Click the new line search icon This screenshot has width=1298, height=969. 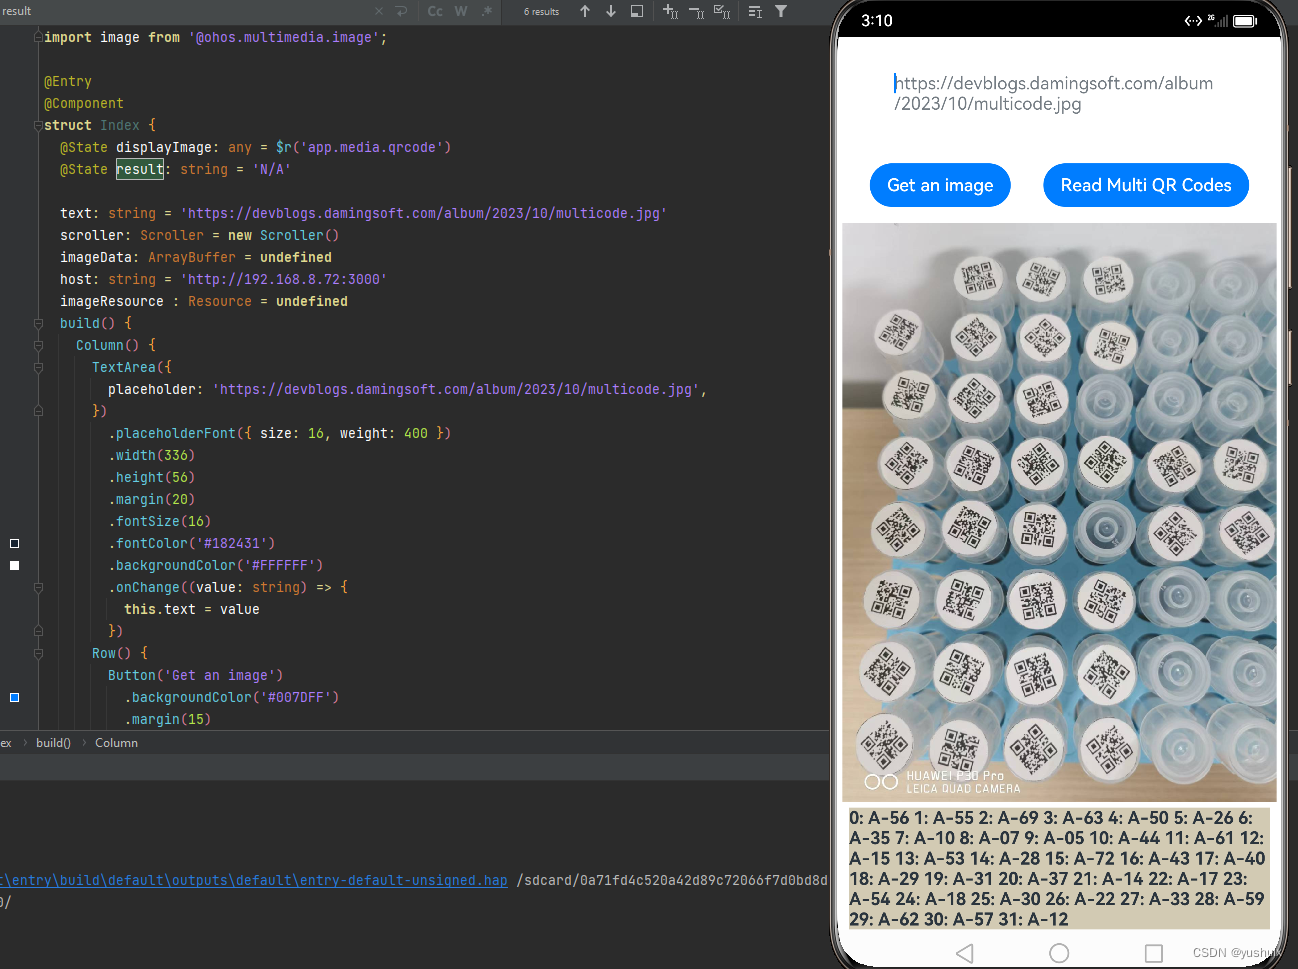[401, 11]
